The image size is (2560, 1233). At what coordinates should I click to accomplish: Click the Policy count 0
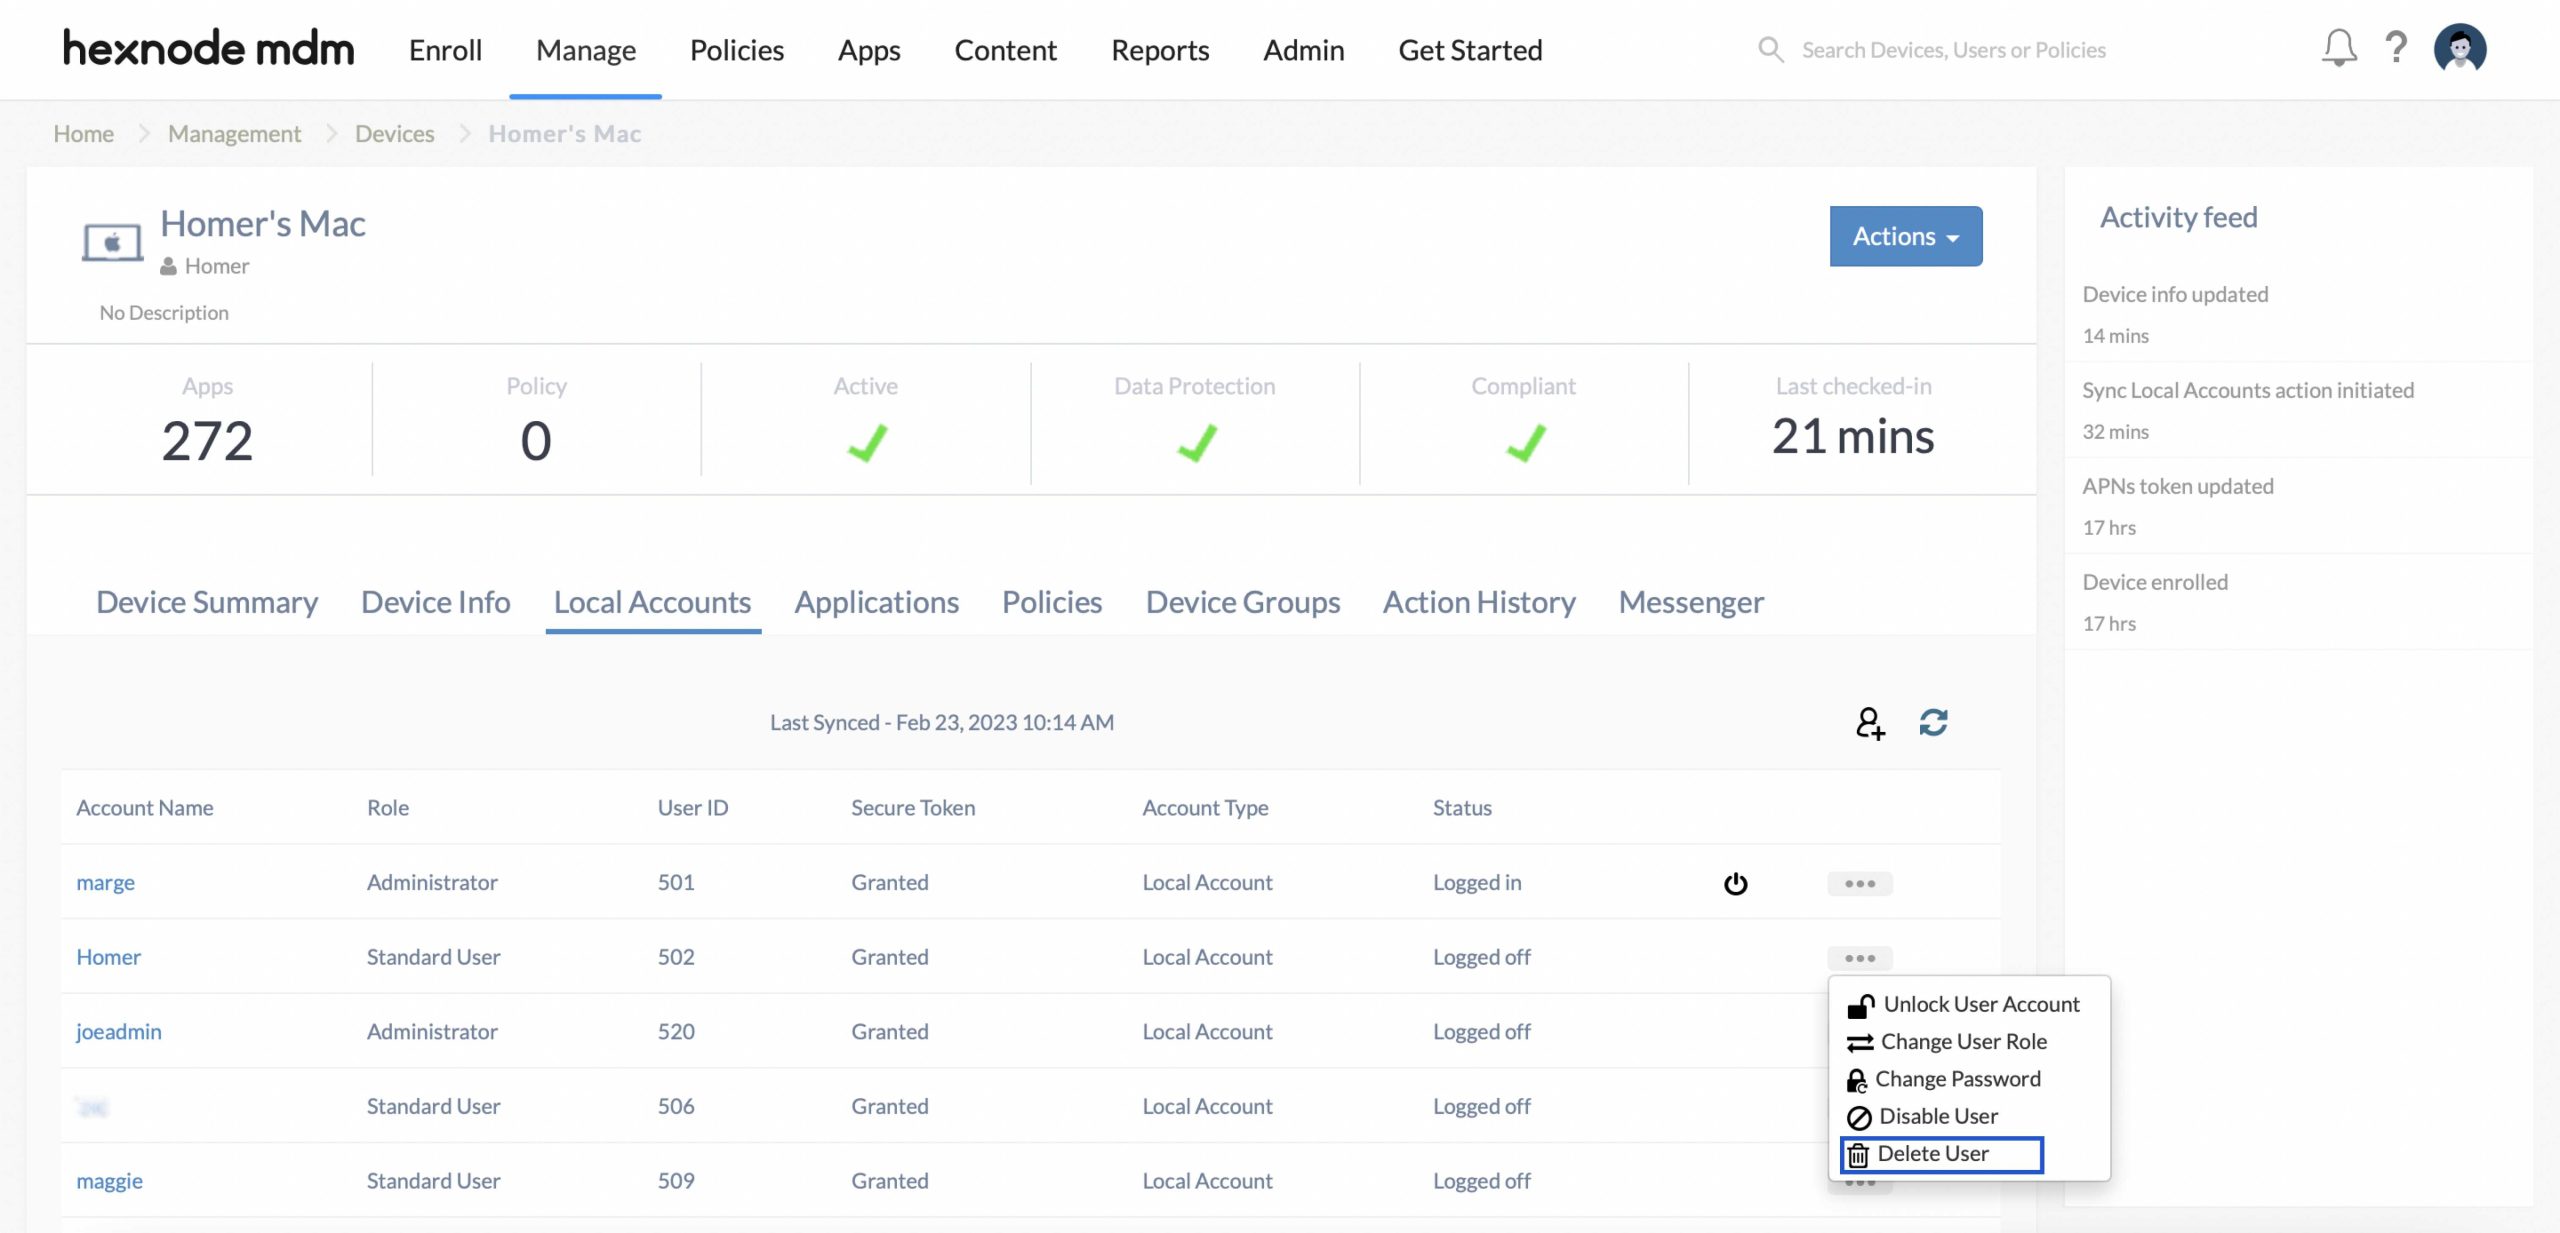[536, 441]
